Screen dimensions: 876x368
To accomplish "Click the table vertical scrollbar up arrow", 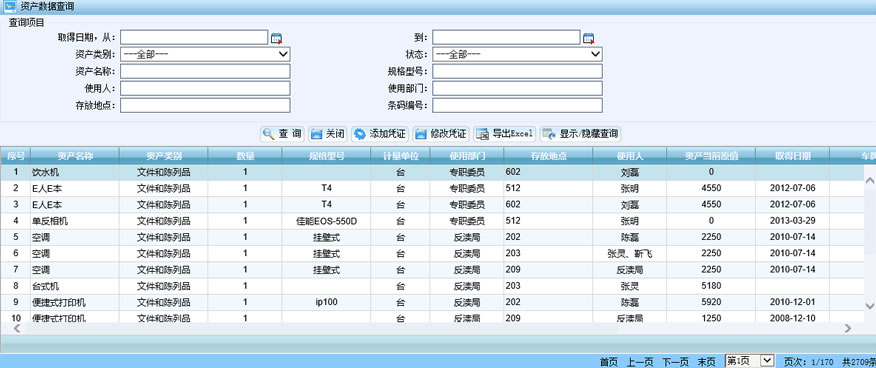I will pos(869,180).
